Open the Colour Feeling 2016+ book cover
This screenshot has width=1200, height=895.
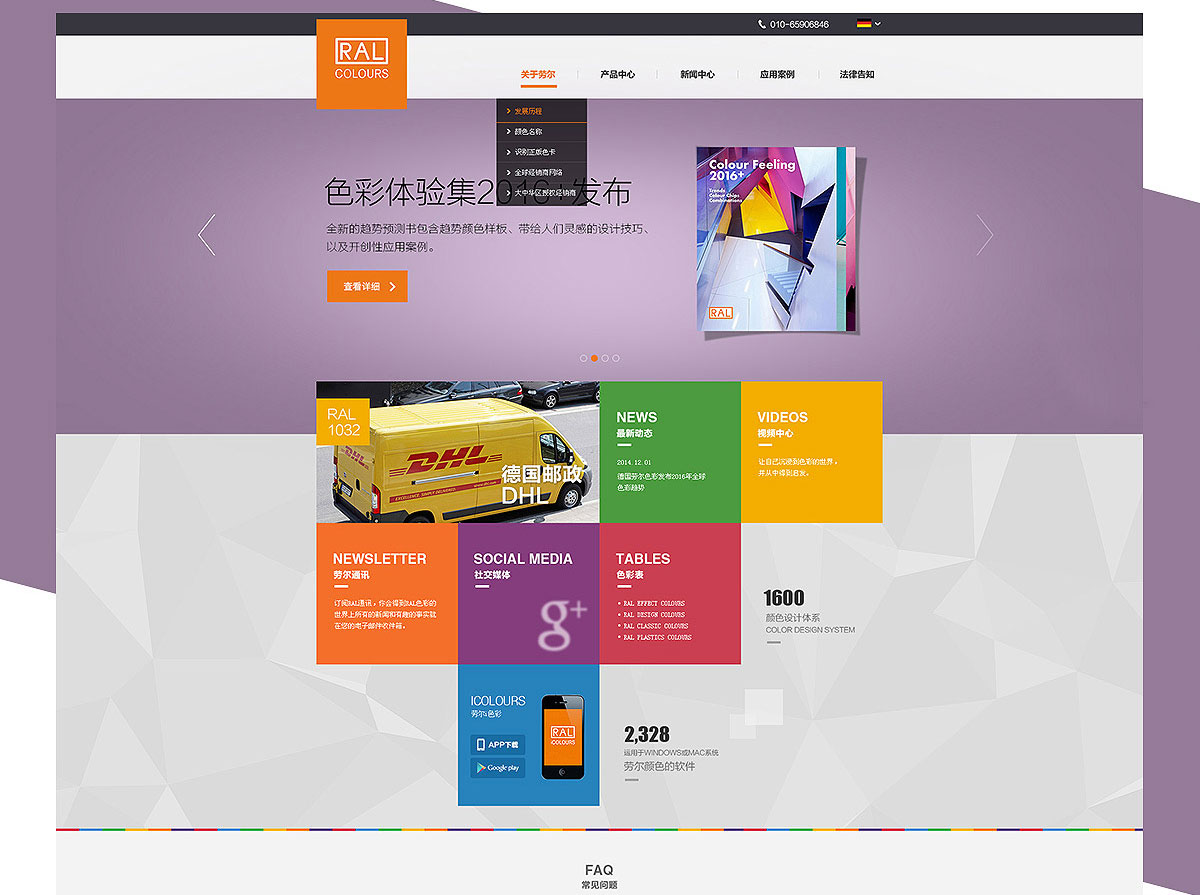[x=776, y=238]
